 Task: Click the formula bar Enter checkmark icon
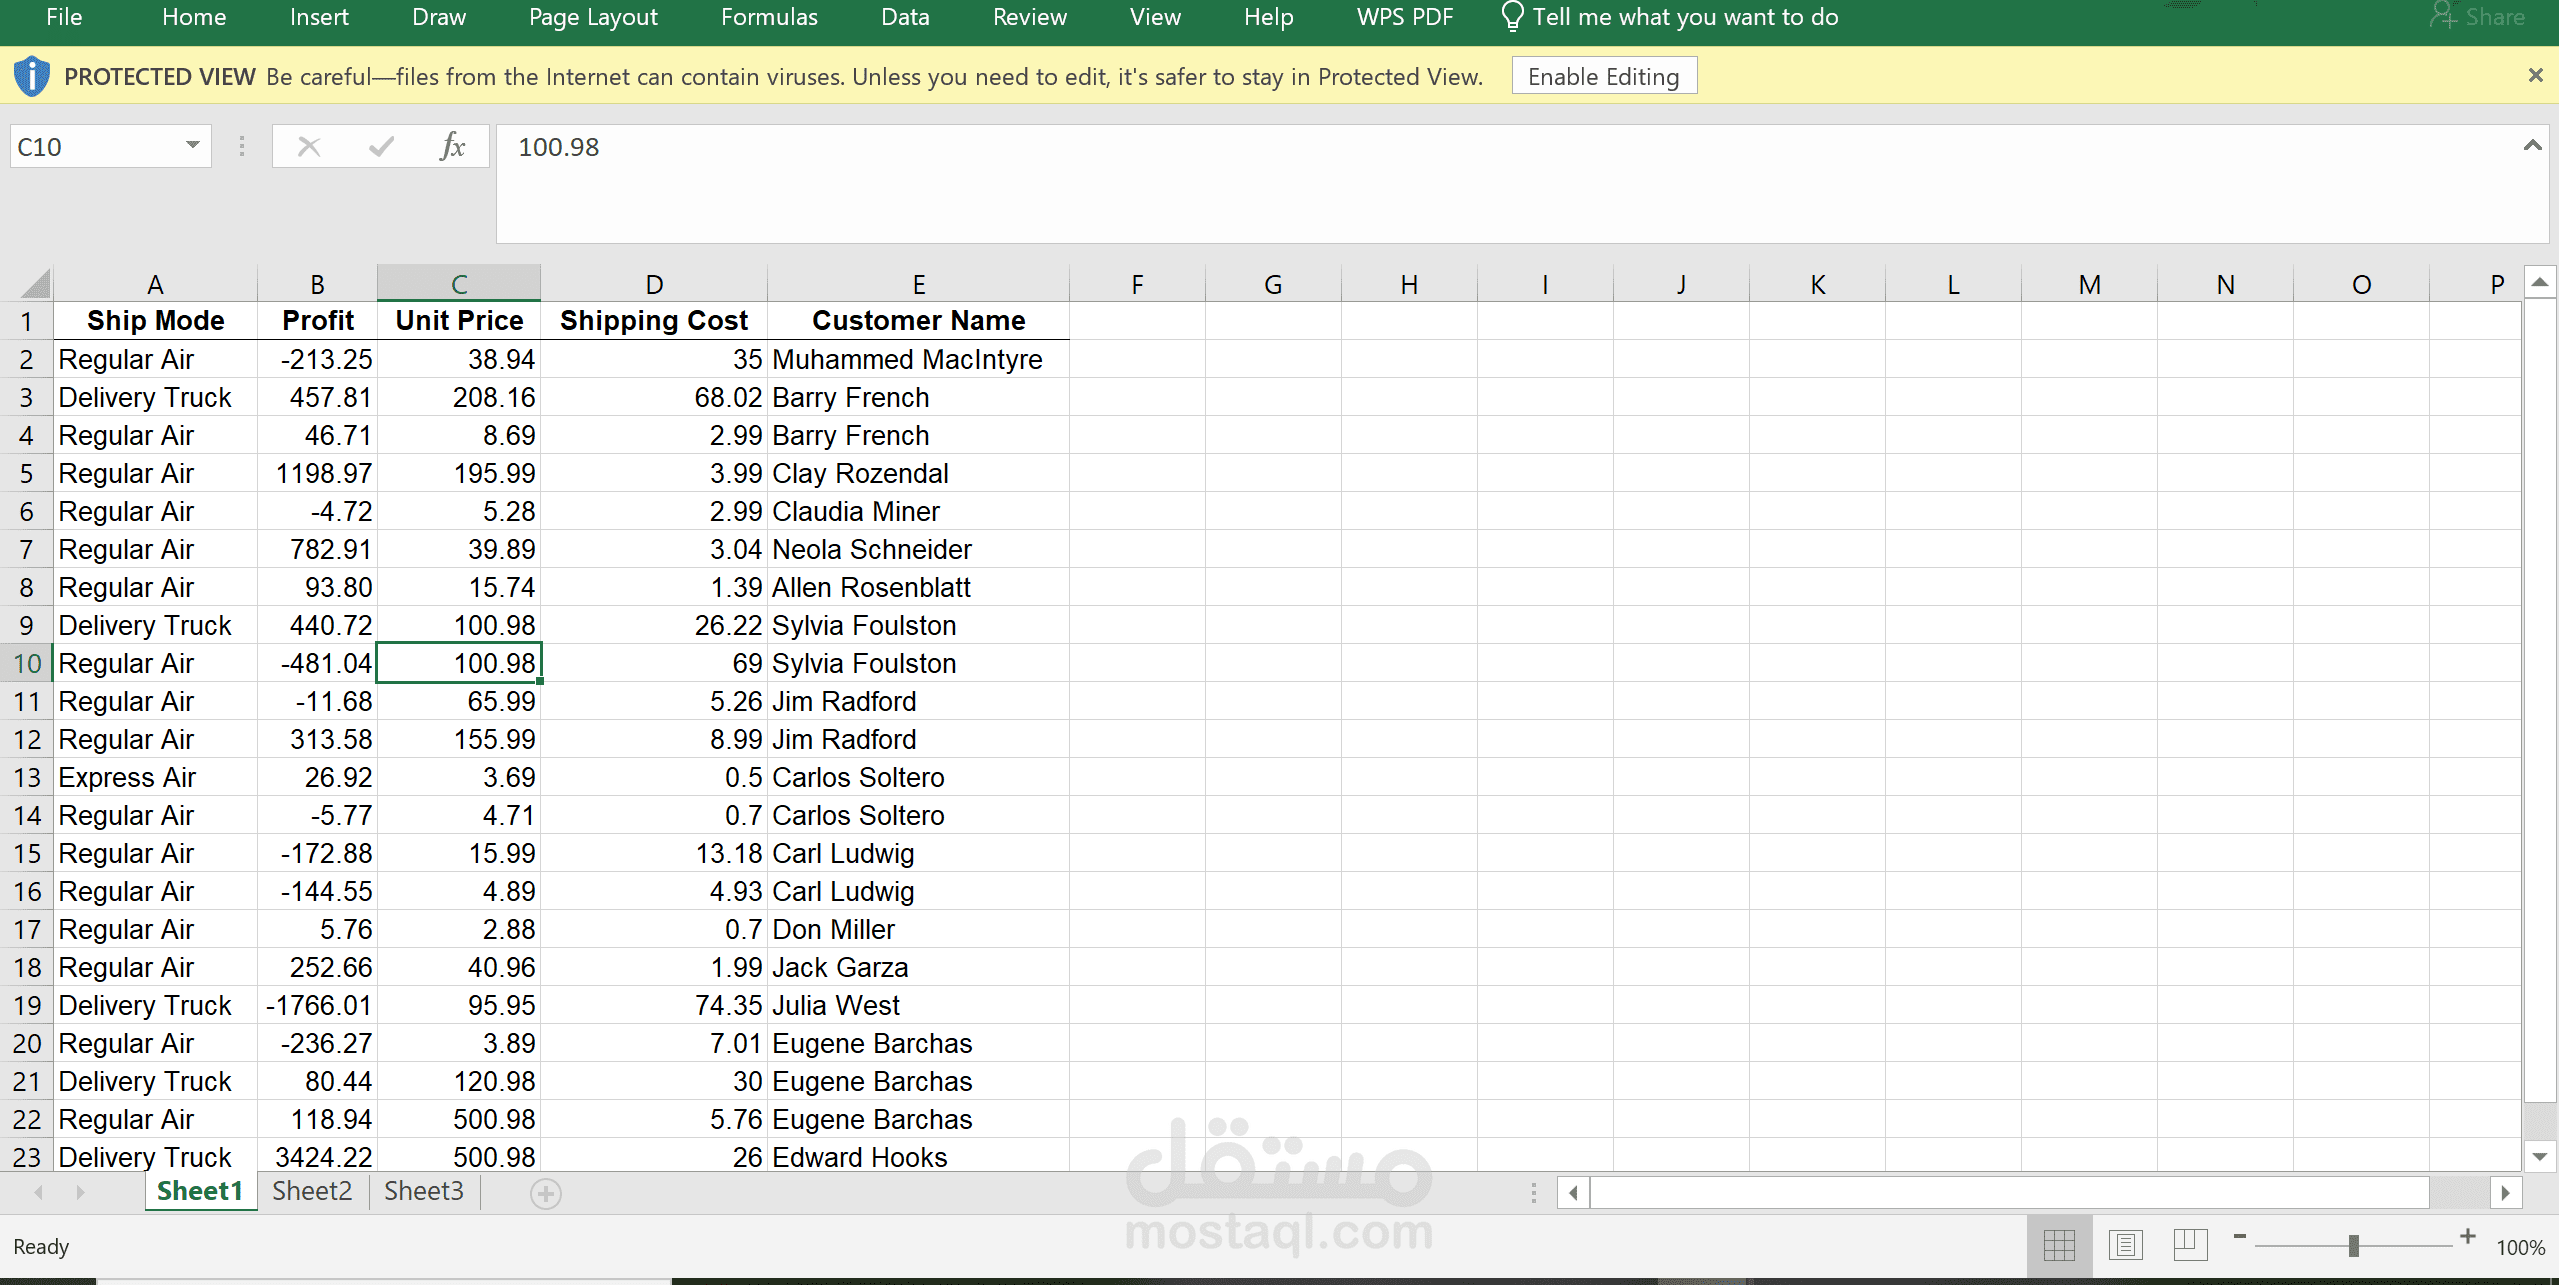[381, 147]
